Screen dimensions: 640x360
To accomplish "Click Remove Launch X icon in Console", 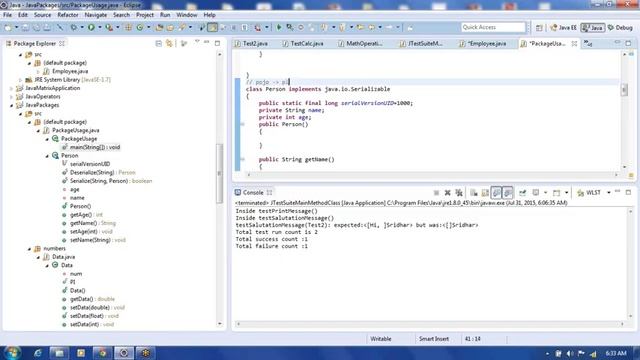I will [x=448, y=193].
